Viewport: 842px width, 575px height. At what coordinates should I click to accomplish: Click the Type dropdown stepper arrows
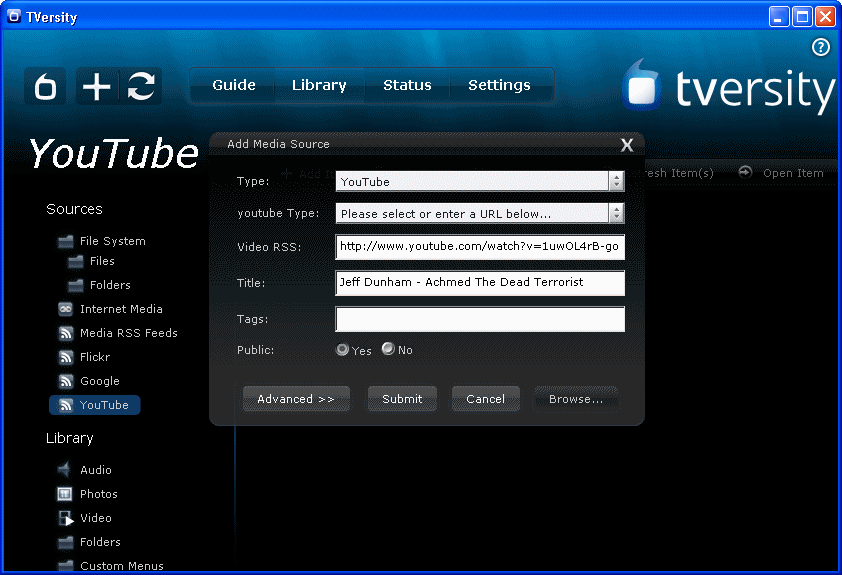click(x=616, y=181)
